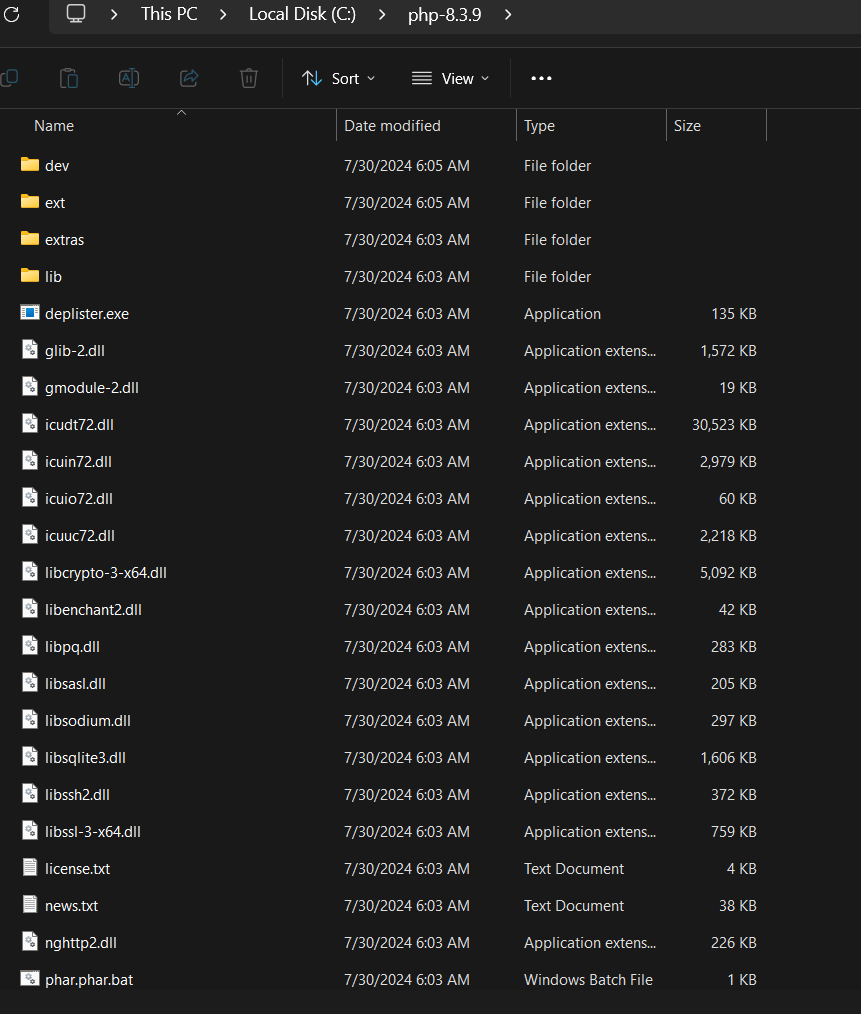
Task: Click the Refresh icon in address bar
Action: point(12,15)
